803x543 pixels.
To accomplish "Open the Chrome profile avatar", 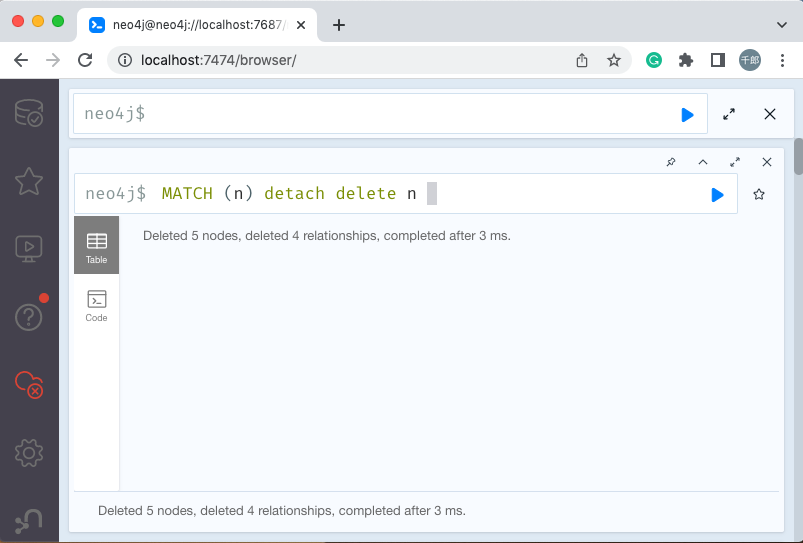I will click(x=750, y=60).
